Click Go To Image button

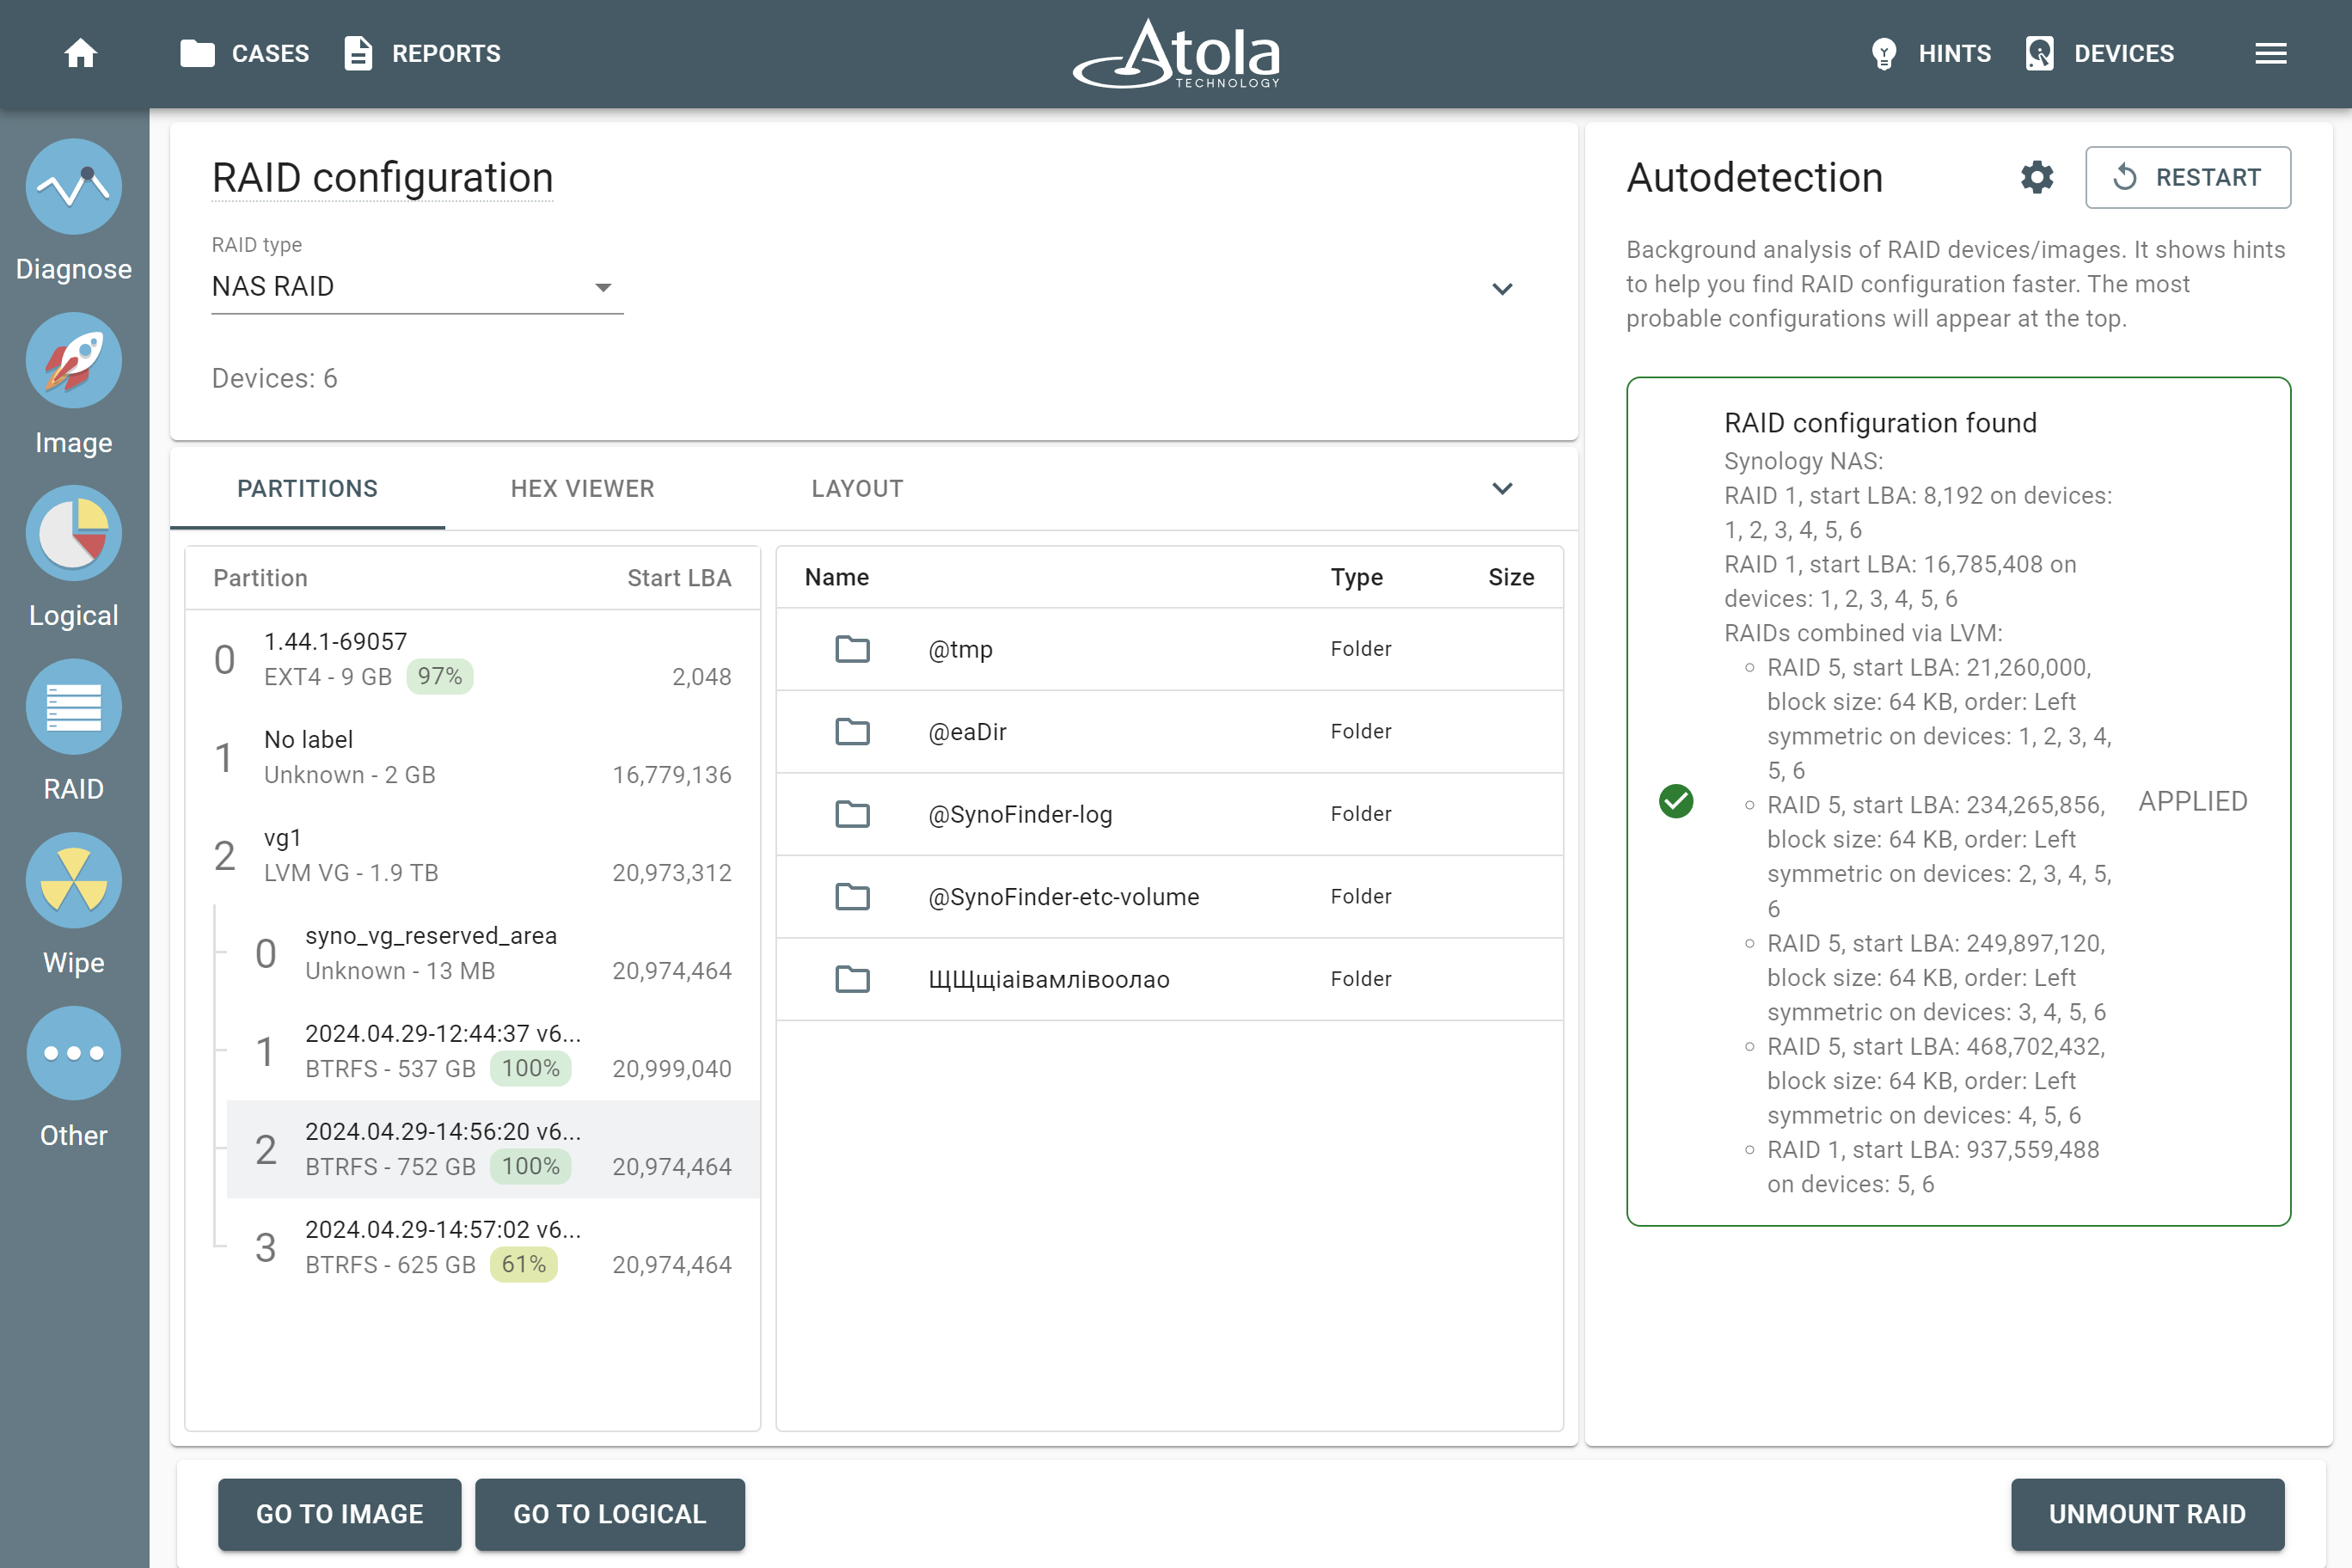click(x=339, y=1514)
